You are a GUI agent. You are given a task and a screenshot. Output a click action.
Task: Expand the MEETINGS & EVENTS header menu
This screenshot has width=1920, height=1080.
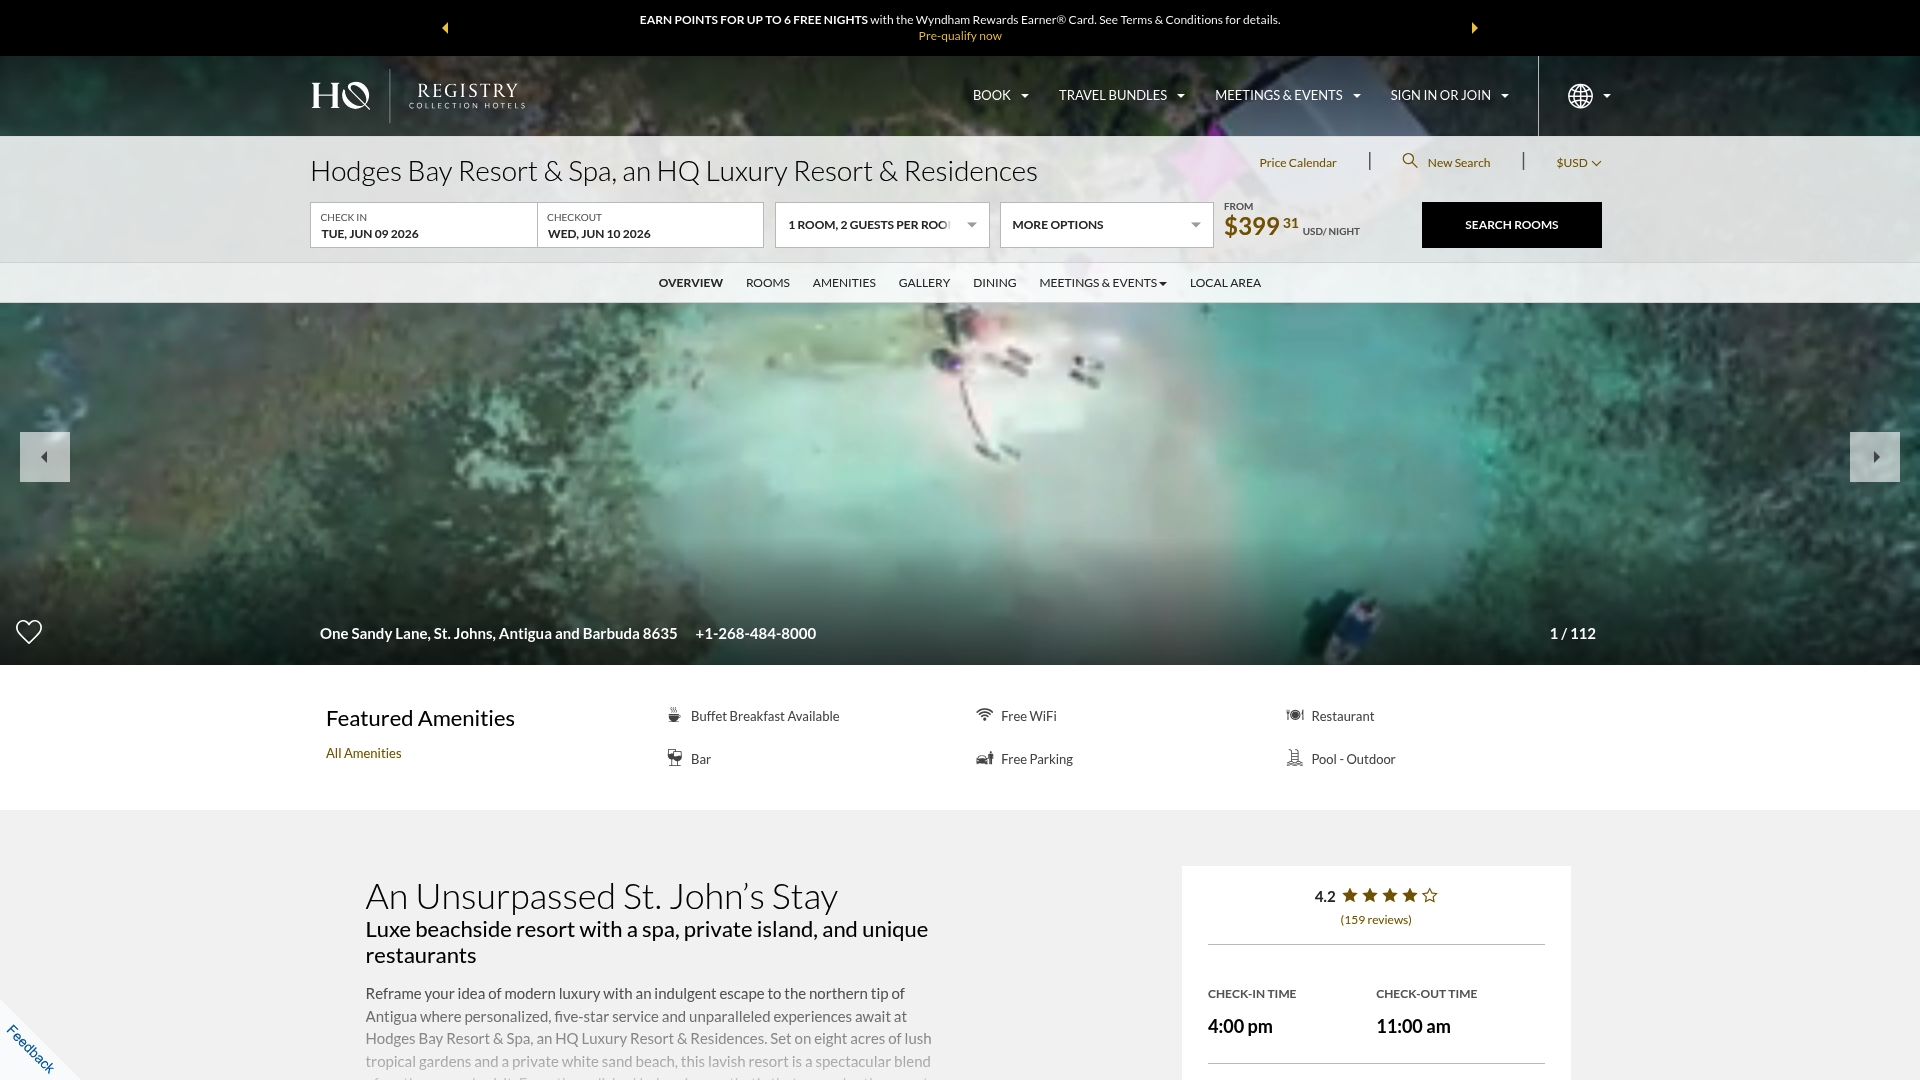(x=1288, y=95)
